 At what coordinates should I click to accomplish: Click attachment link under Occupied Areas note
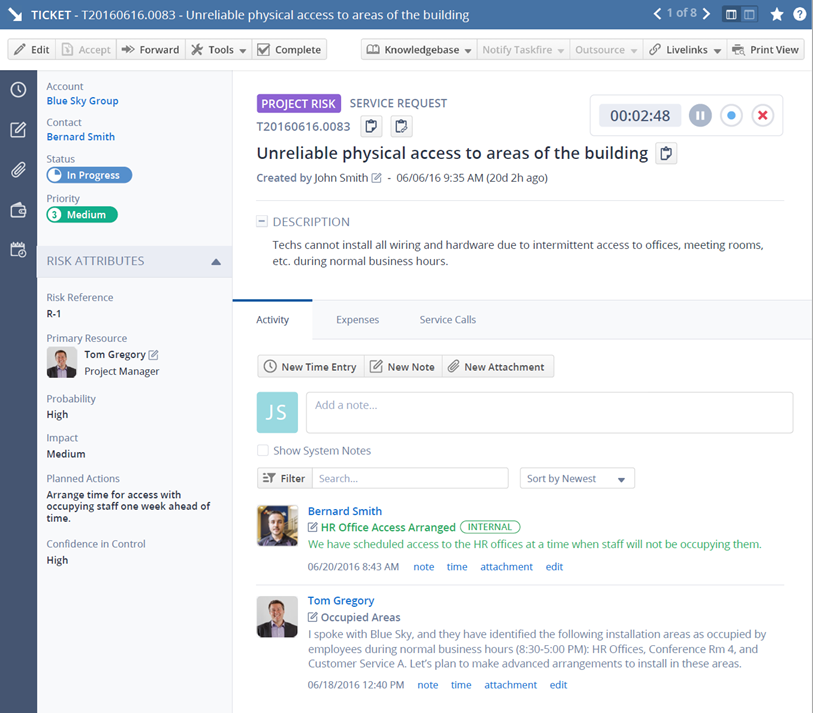tap(510, 685)
